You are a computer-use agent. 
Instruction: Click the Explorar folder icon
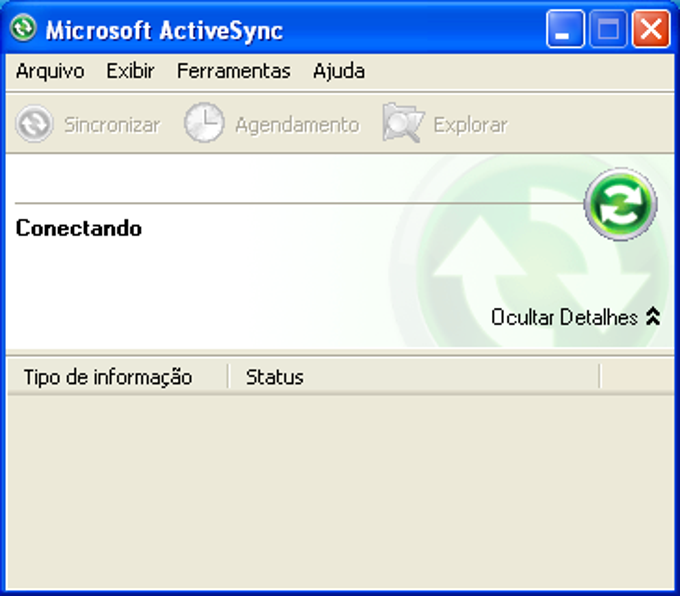pyautogui.click(x=402, y=123)
